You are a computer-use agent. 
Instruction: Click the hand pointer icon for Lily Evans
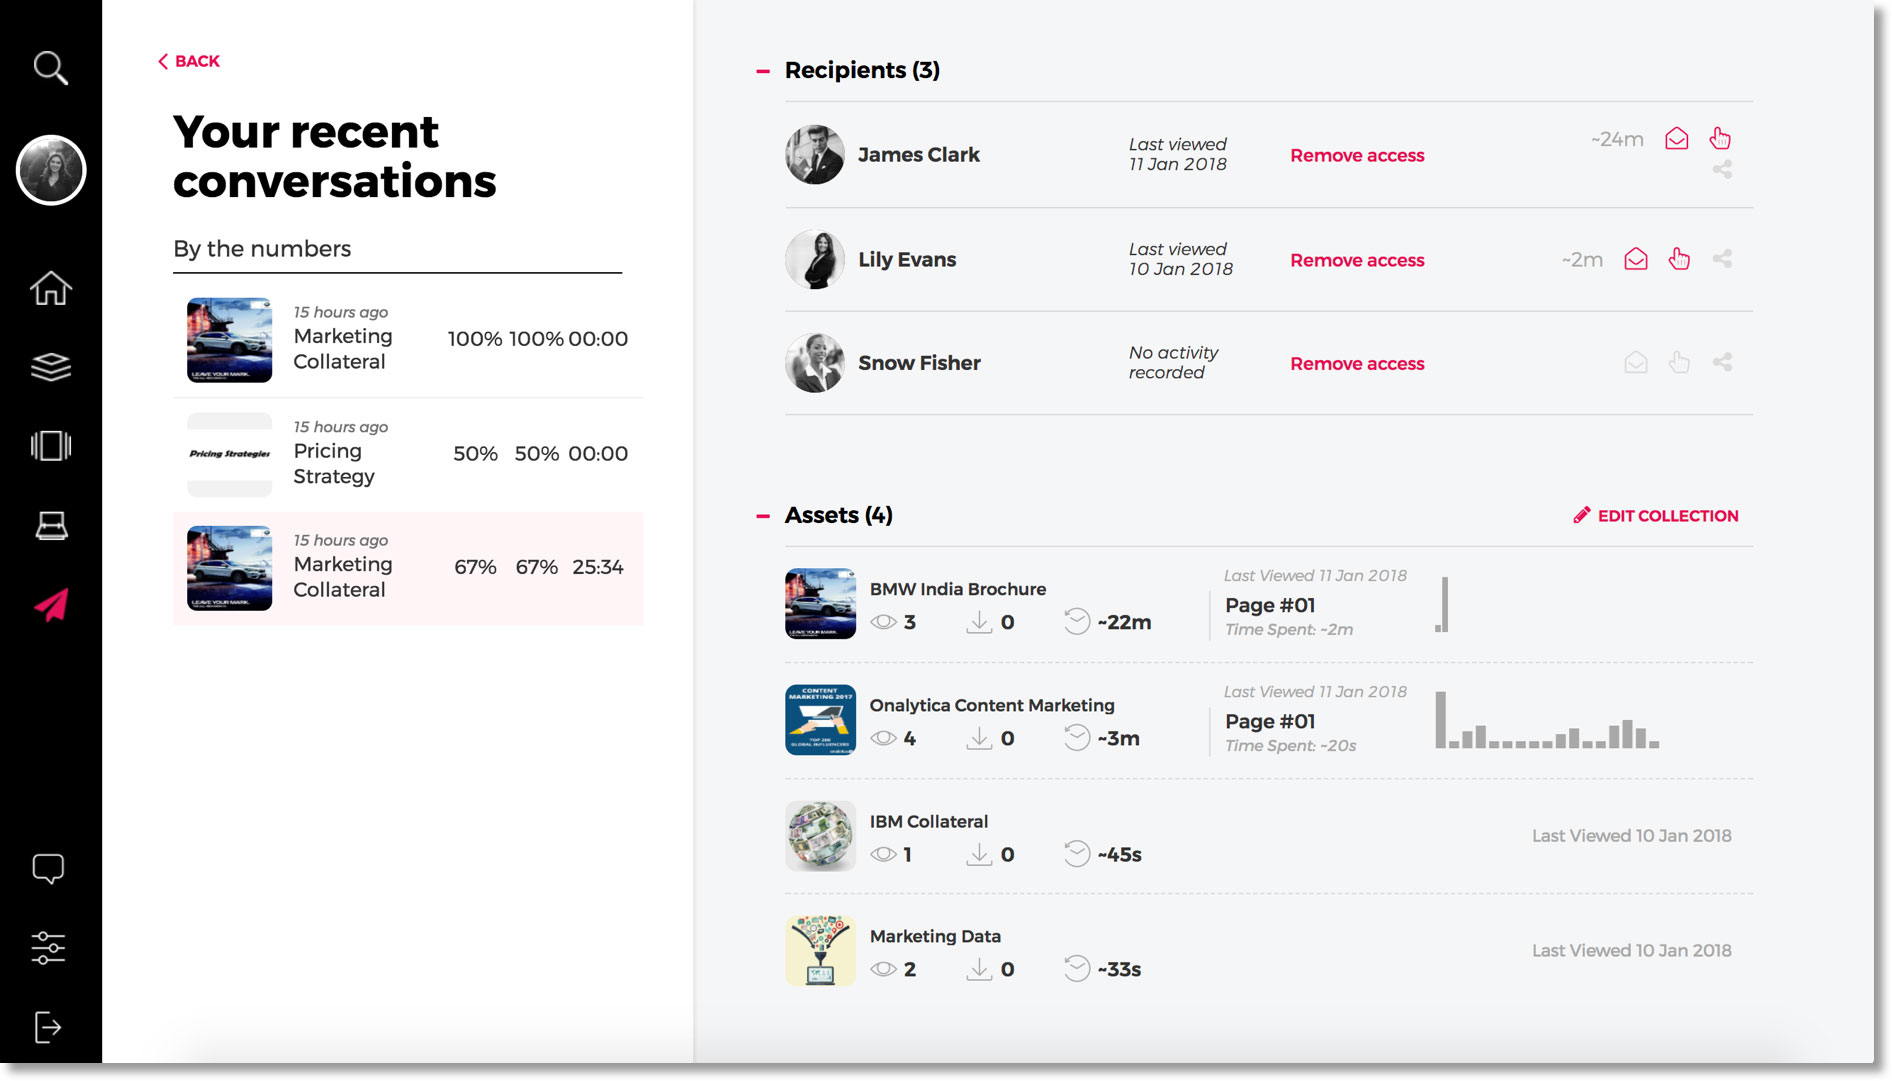coord(1679,259)
